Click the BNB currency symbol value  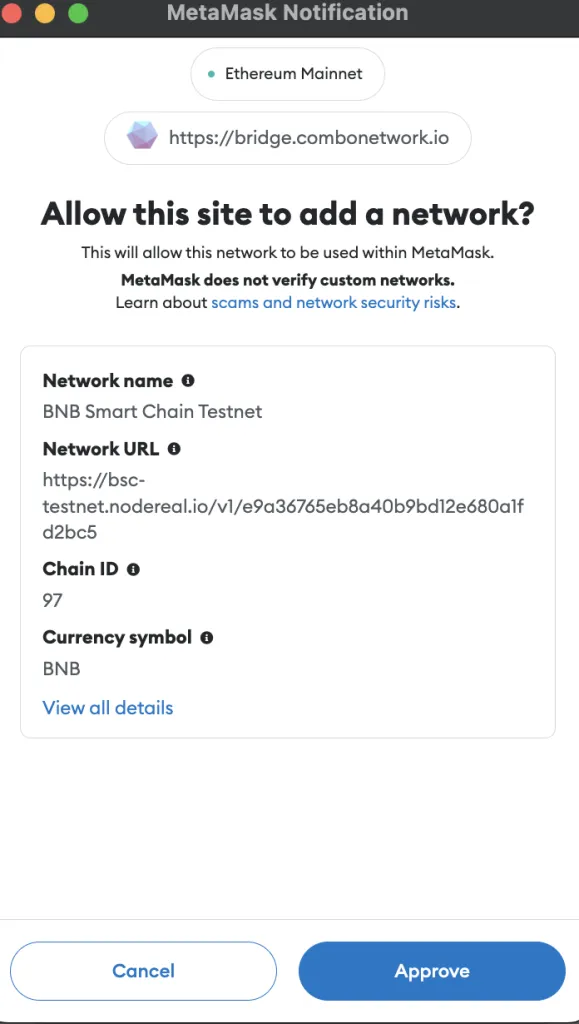tap(61, 669)
